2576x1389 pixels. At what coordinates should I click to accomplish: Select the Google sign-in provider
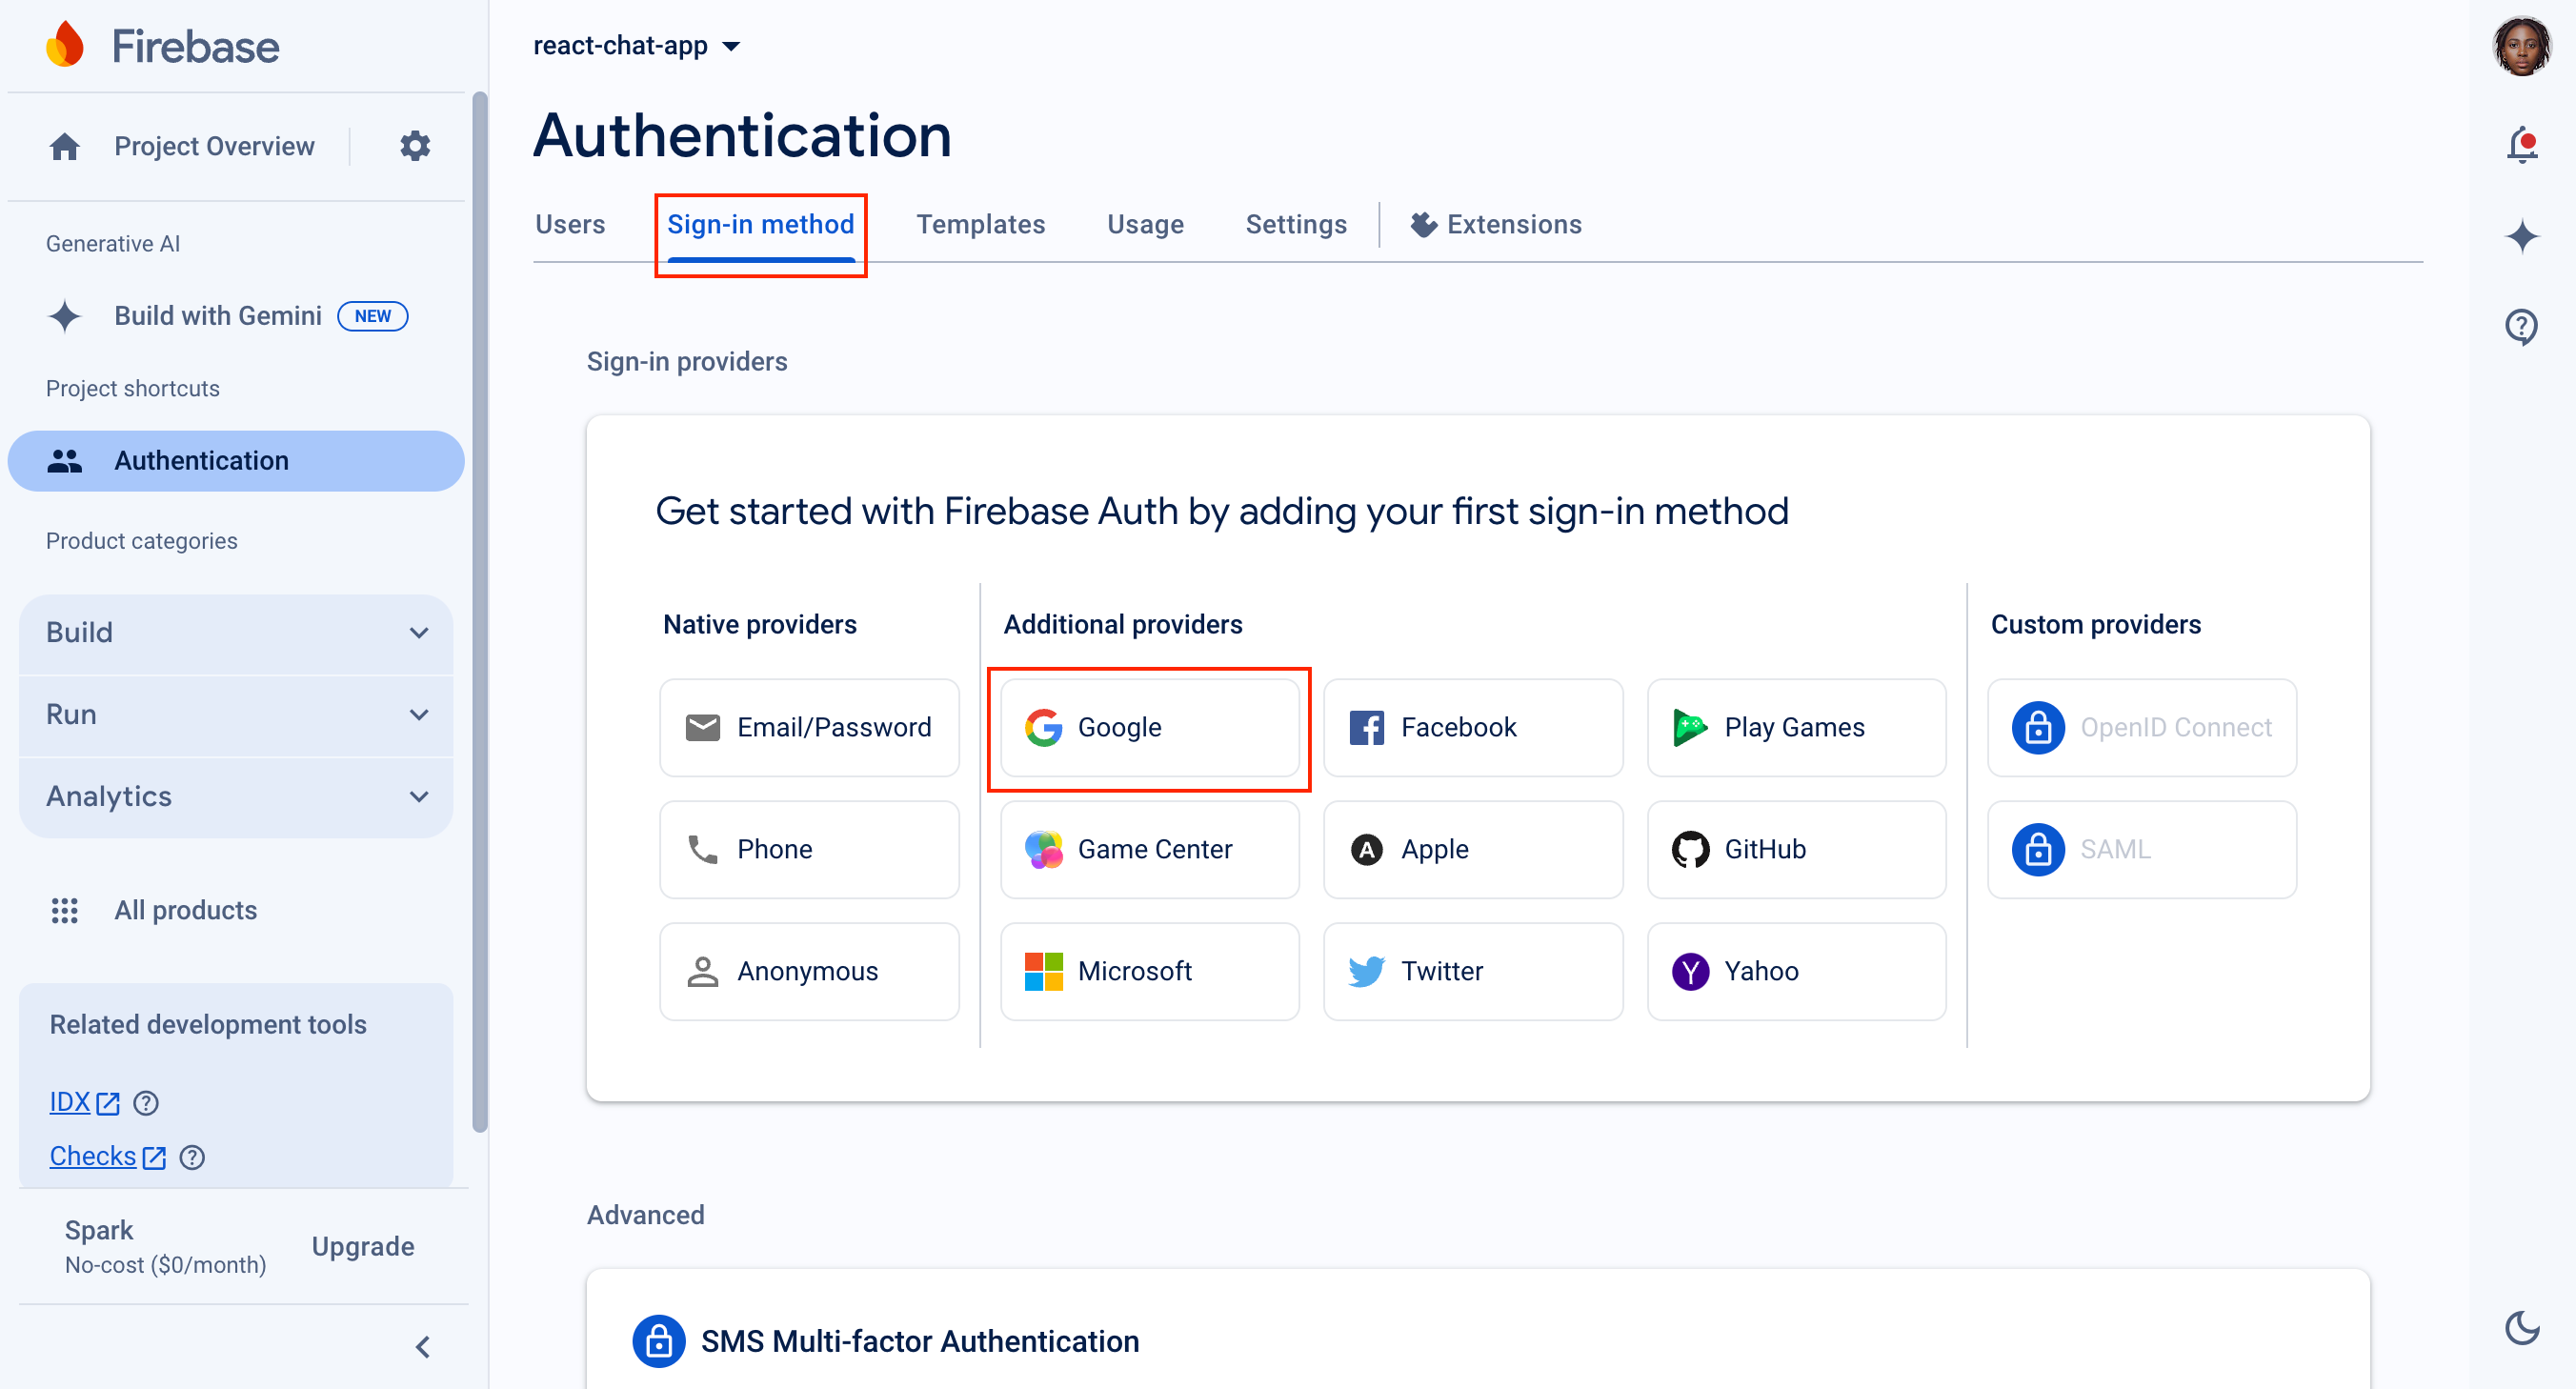(x=1149, y=728)
